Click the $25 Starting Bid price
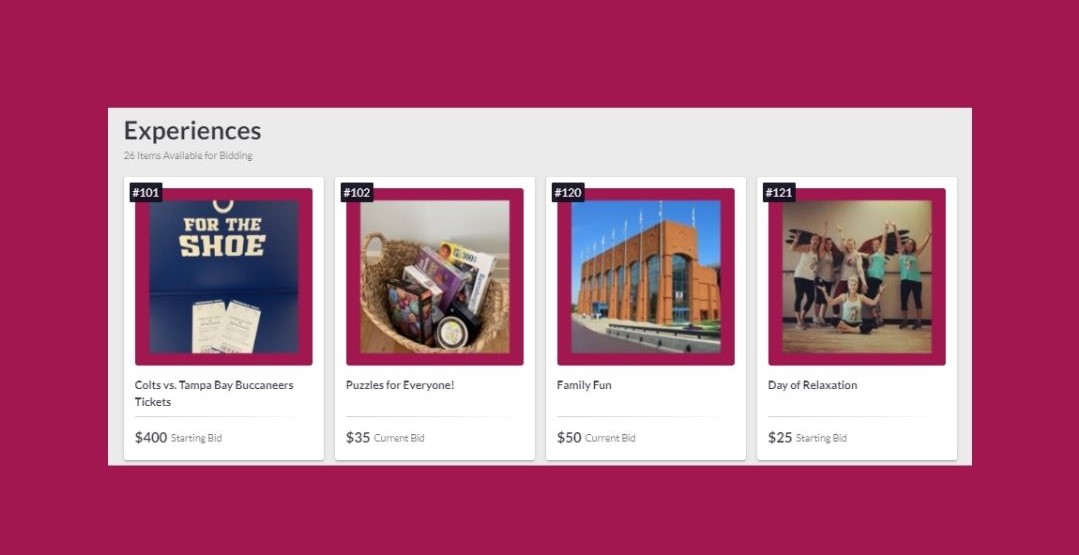 [808, 437]
